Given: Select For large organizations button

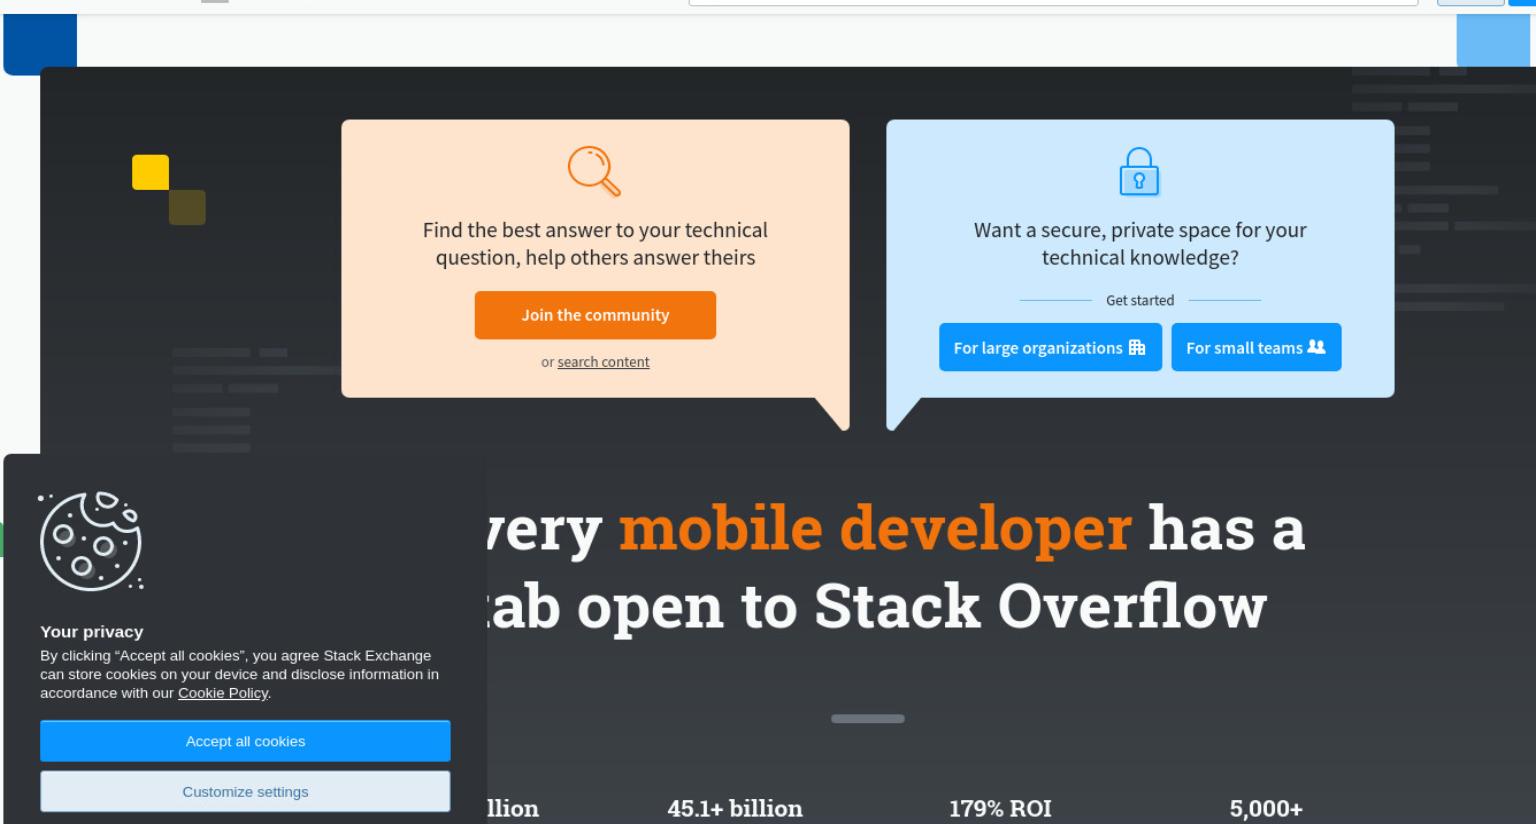Looking at the screenshot, I should pos(1050,347).
